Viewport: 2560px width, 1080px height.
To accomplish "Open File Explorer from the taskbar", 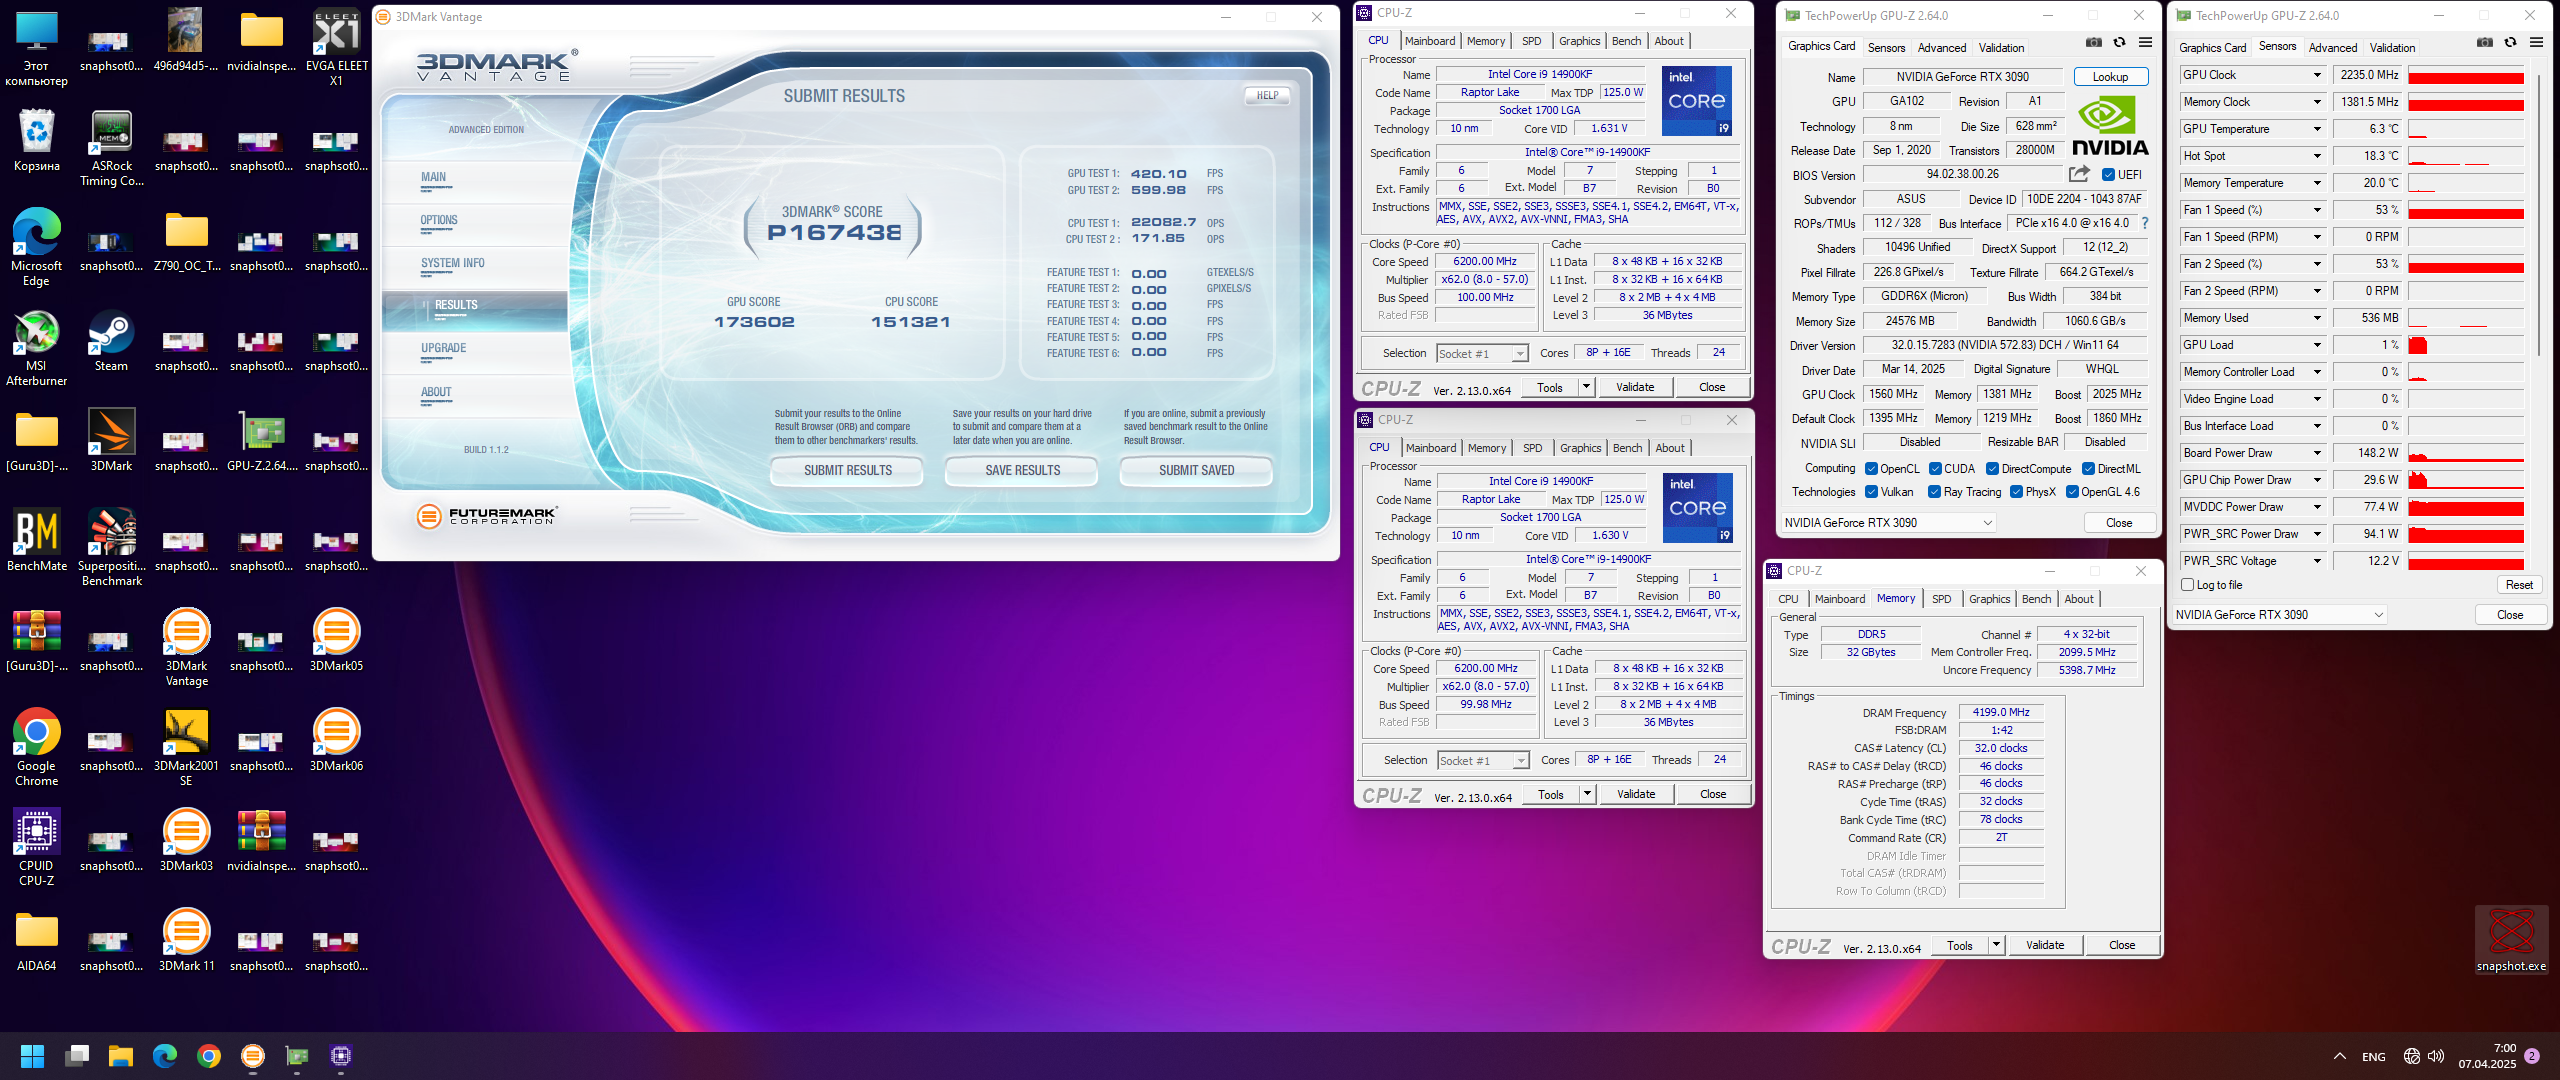I will (121, 1056).
